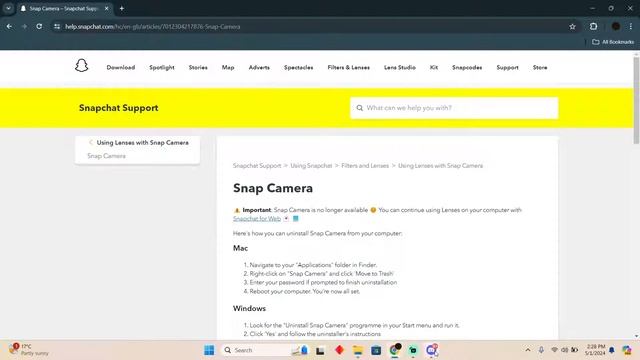Go back with the browser back arrow
Screen dimensions: 640x360
coord(9,27)
